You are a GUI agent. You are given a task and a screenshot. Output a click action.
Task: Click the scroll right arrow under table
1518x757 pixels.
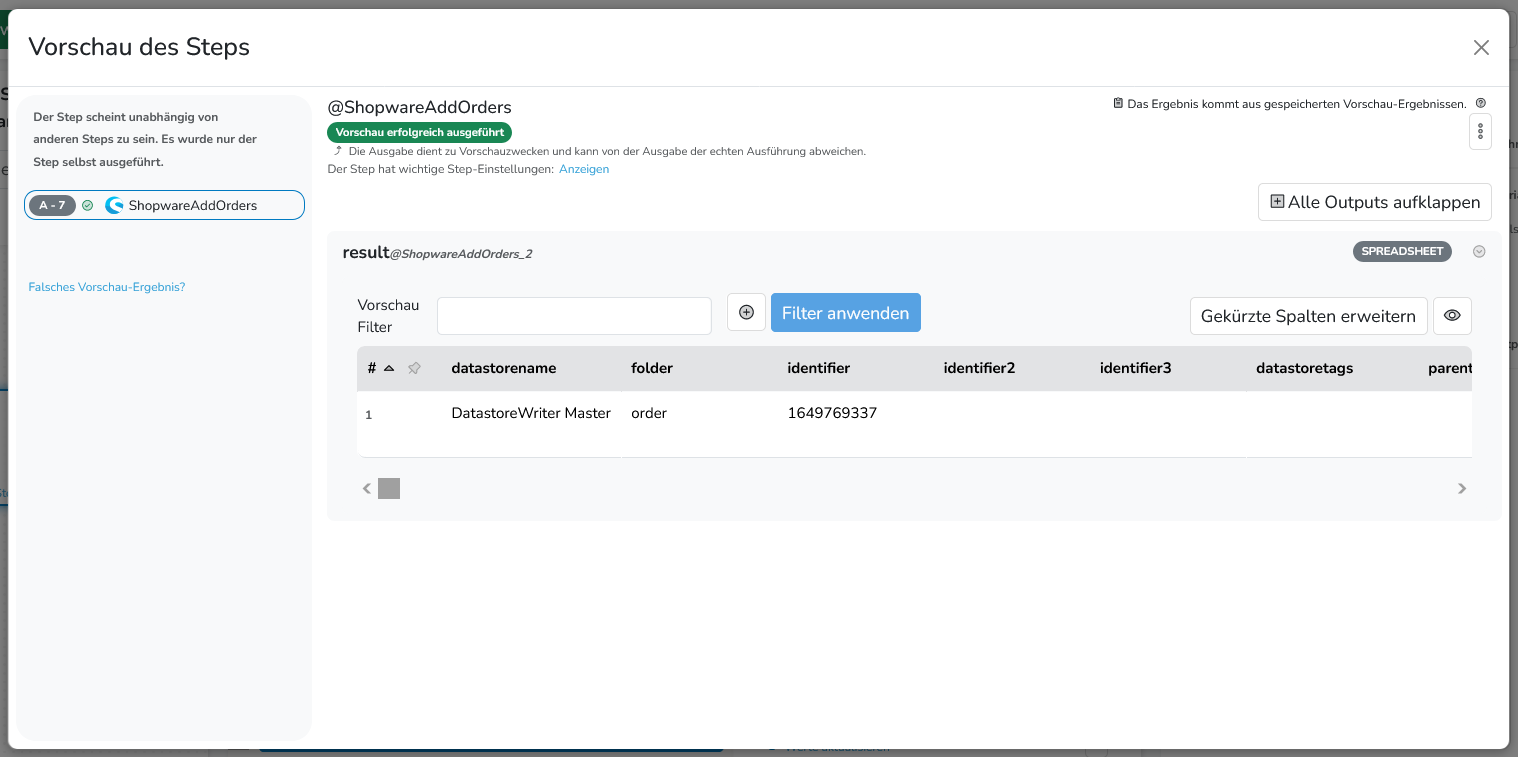(1462, 489)
